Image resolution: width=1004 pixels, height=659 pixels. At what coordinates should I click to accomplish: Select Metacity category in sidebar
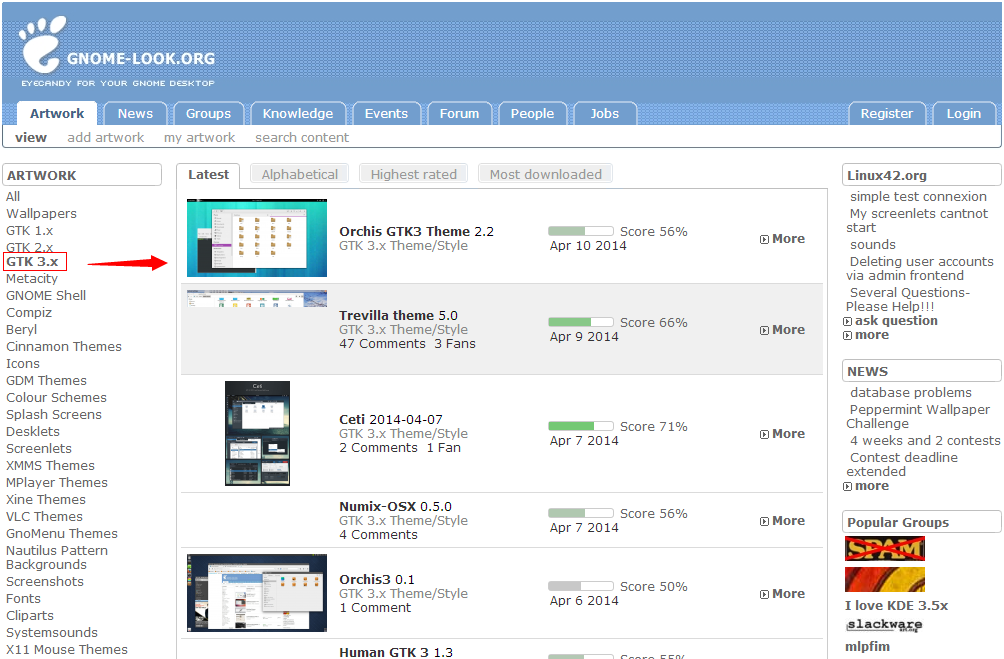tap(32, 279)
